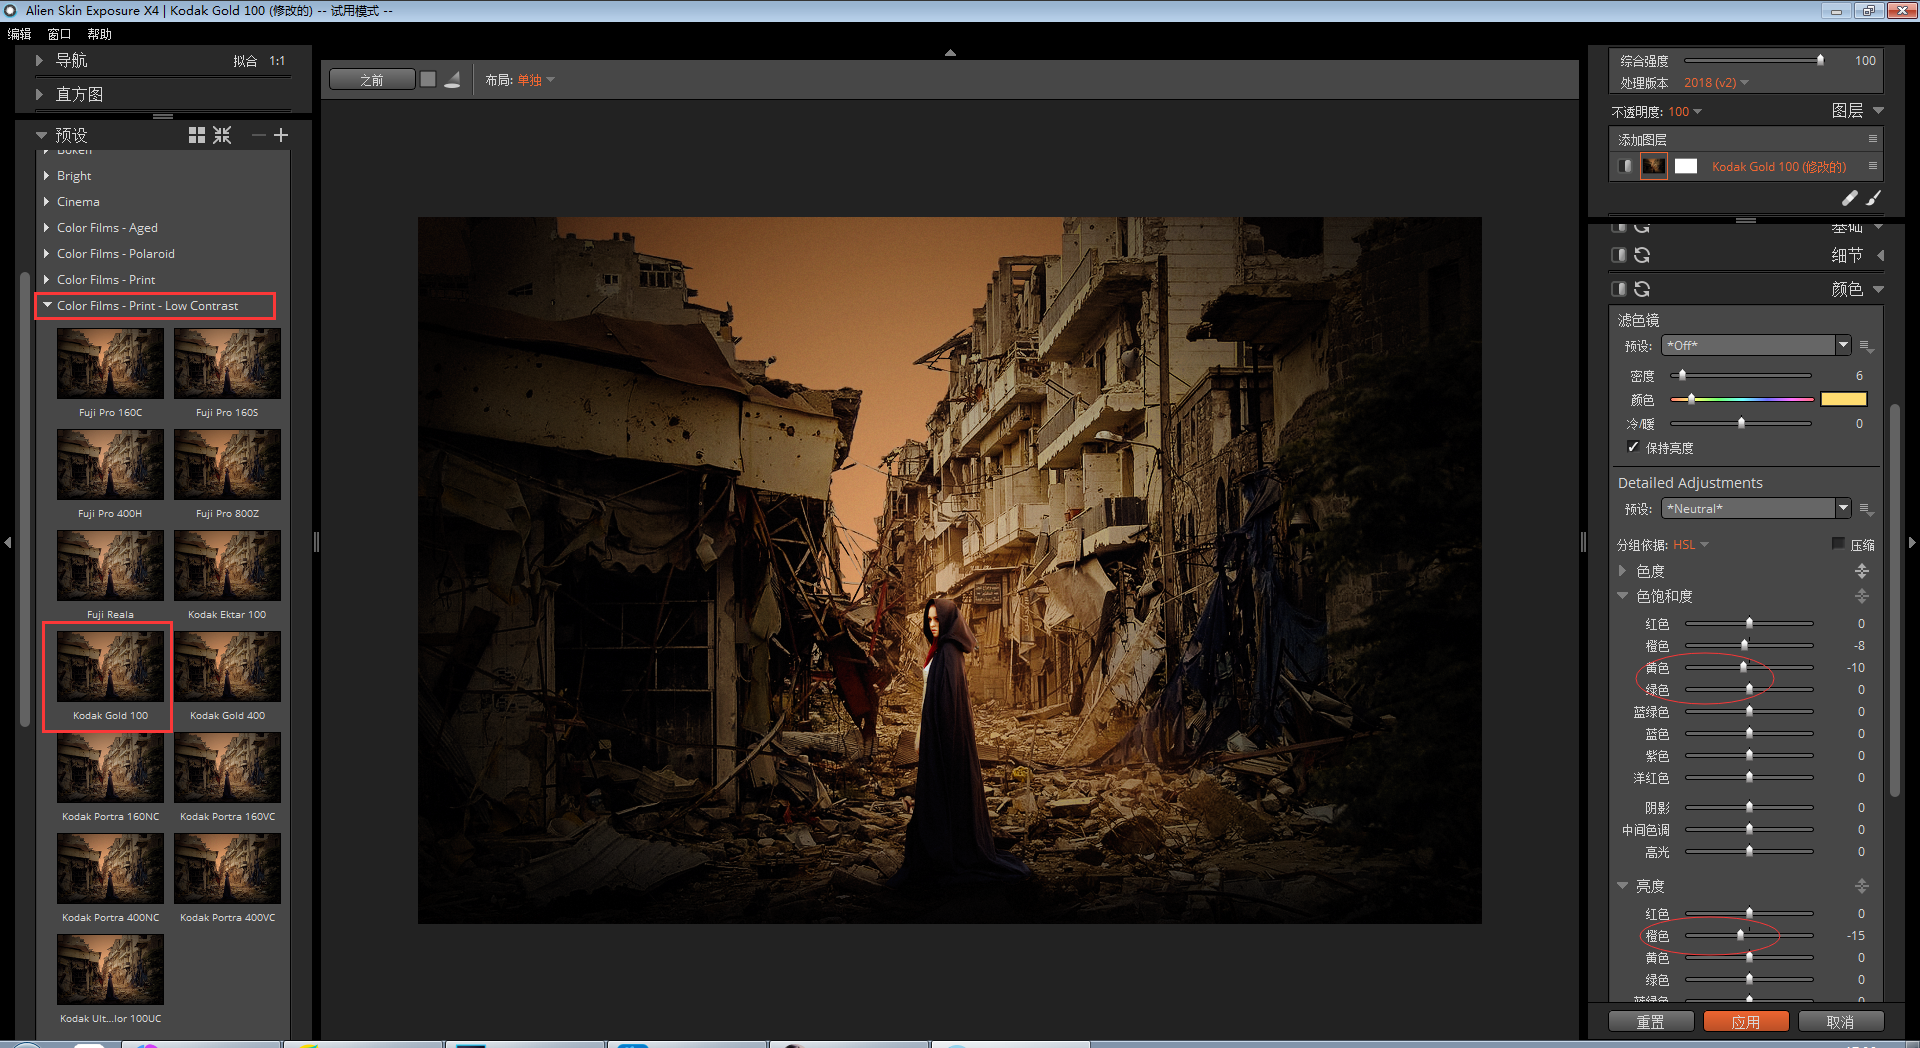Enable the 压缩 checkbox
The width and height of the screenshot is (1920, 1048).
(1838, 543)
